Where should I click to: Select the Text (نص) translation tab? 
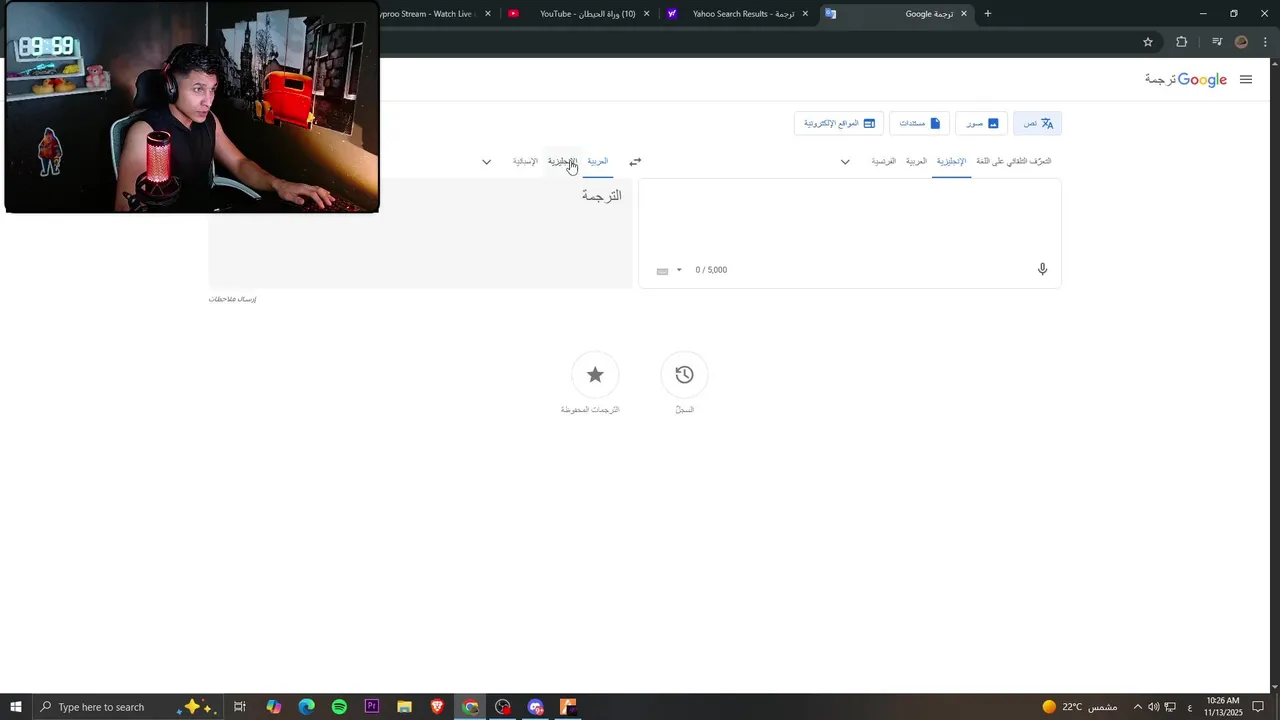(1037, 123)
